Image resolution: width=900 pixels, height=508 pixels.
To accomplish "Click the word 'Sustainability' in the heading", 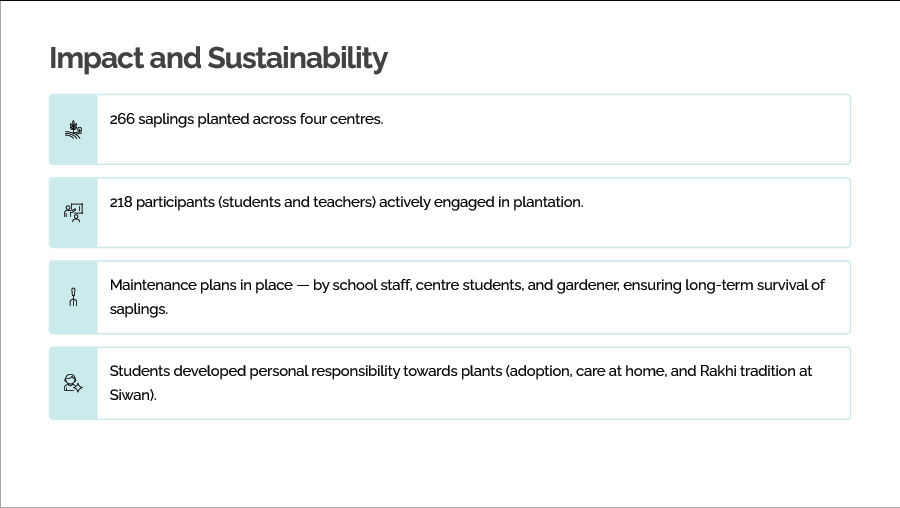I will (x=297, y=58).
